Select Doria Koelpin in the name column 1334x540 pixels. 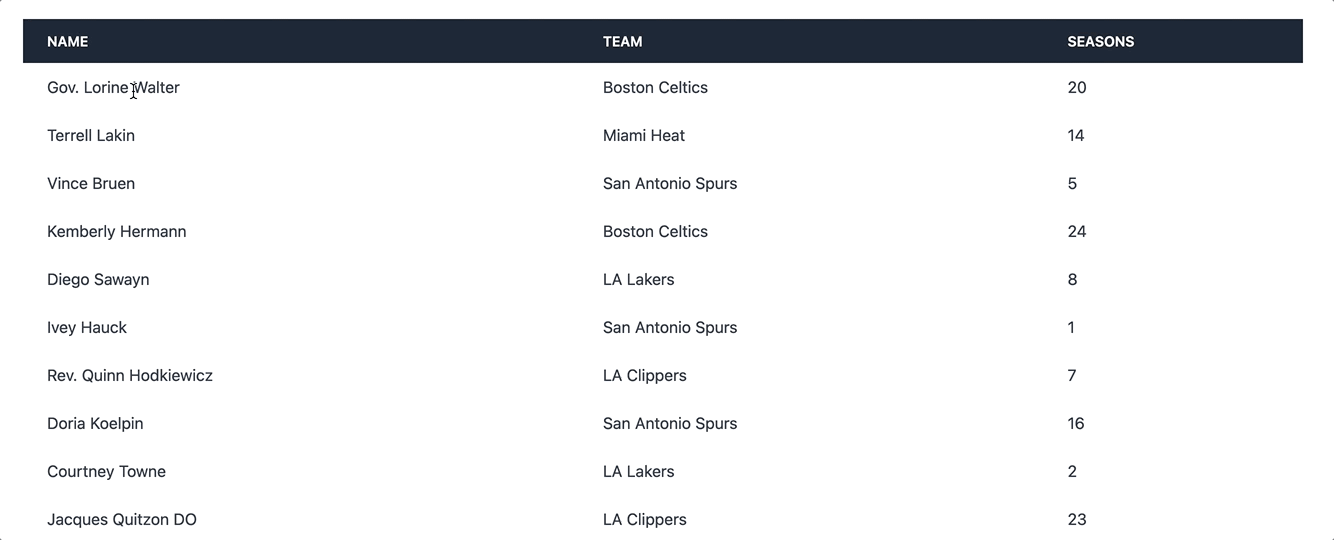[x=95, y=424]
